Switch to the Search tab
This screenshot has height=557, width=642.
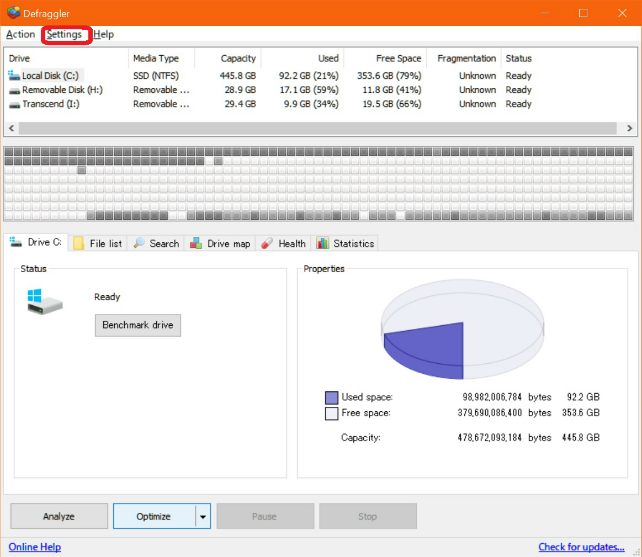coord(156,243)
